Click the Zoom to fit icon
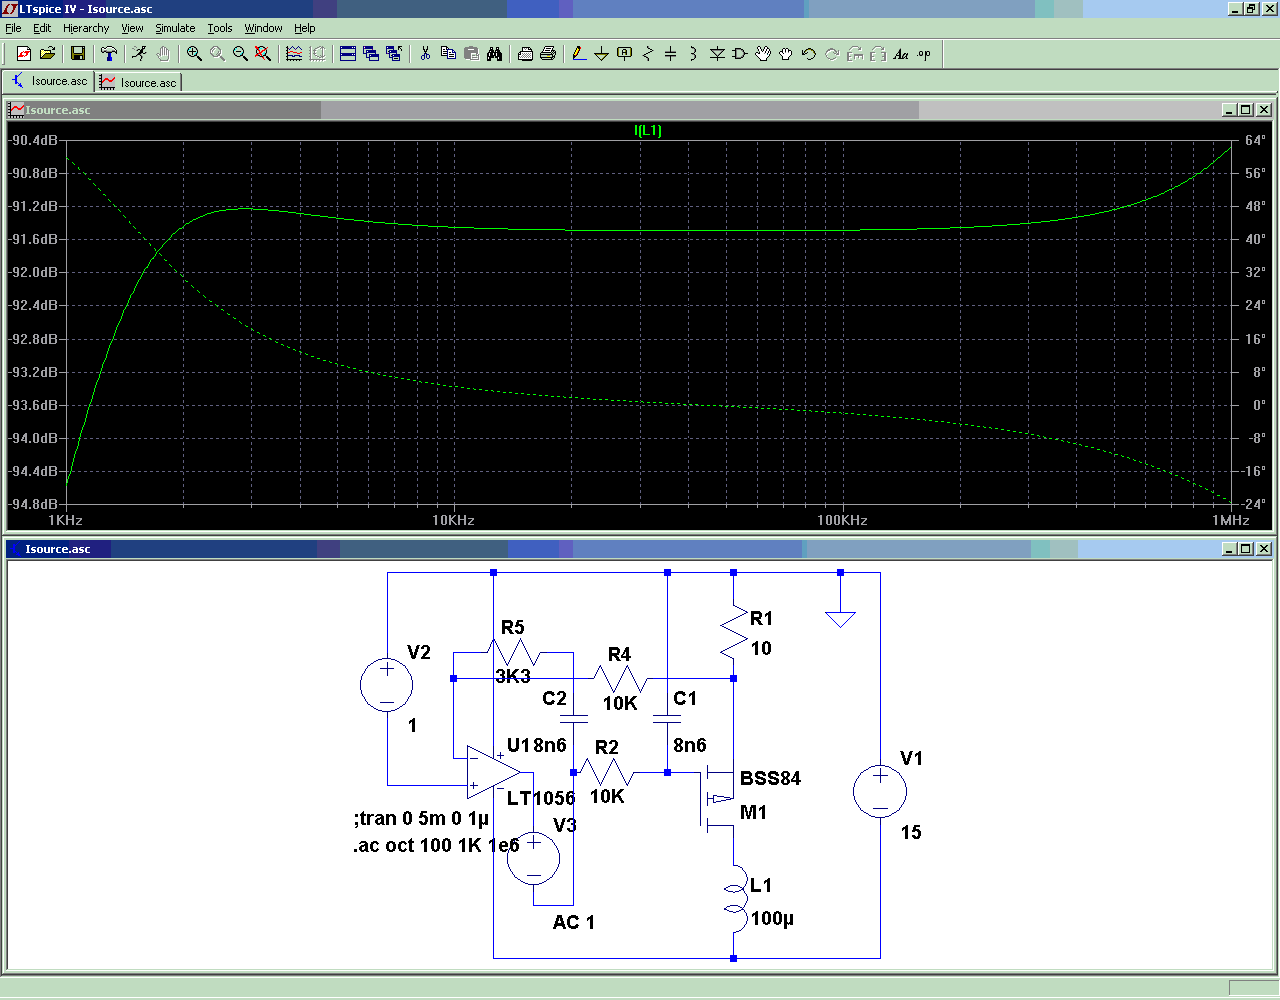Image resolution: width=1280 pixels, height=1000 pixels. coord(263,54)
